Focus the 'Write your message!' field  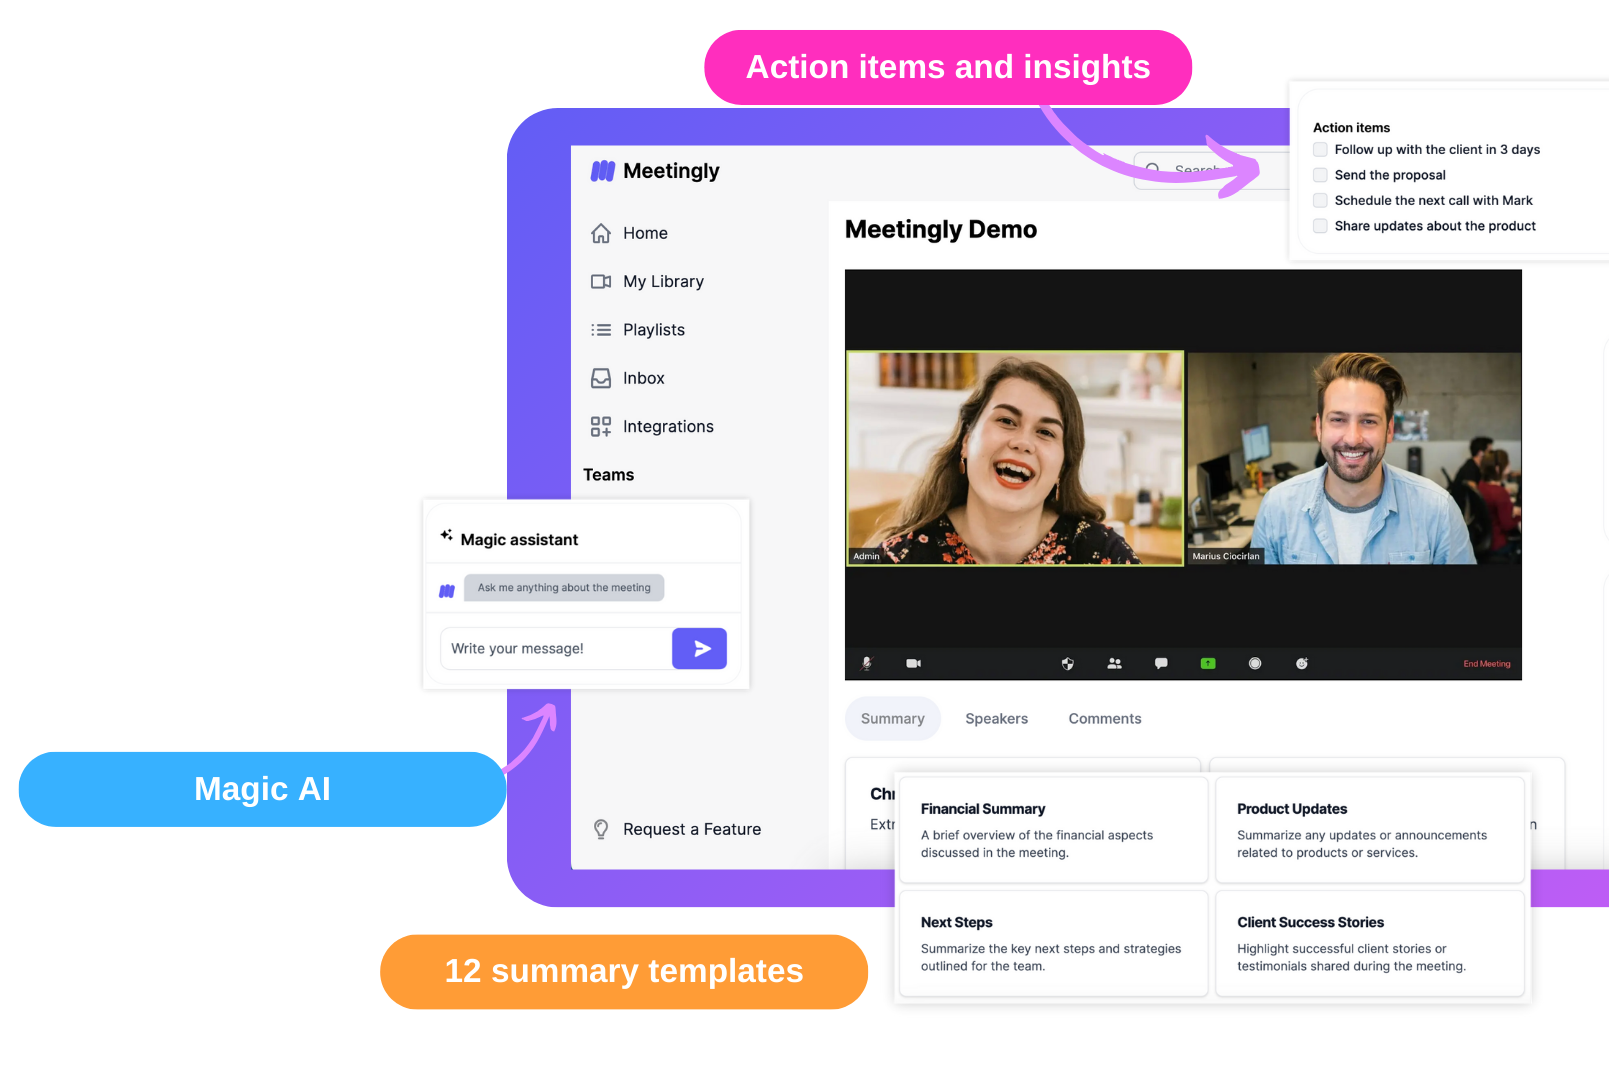coord(556,649)
